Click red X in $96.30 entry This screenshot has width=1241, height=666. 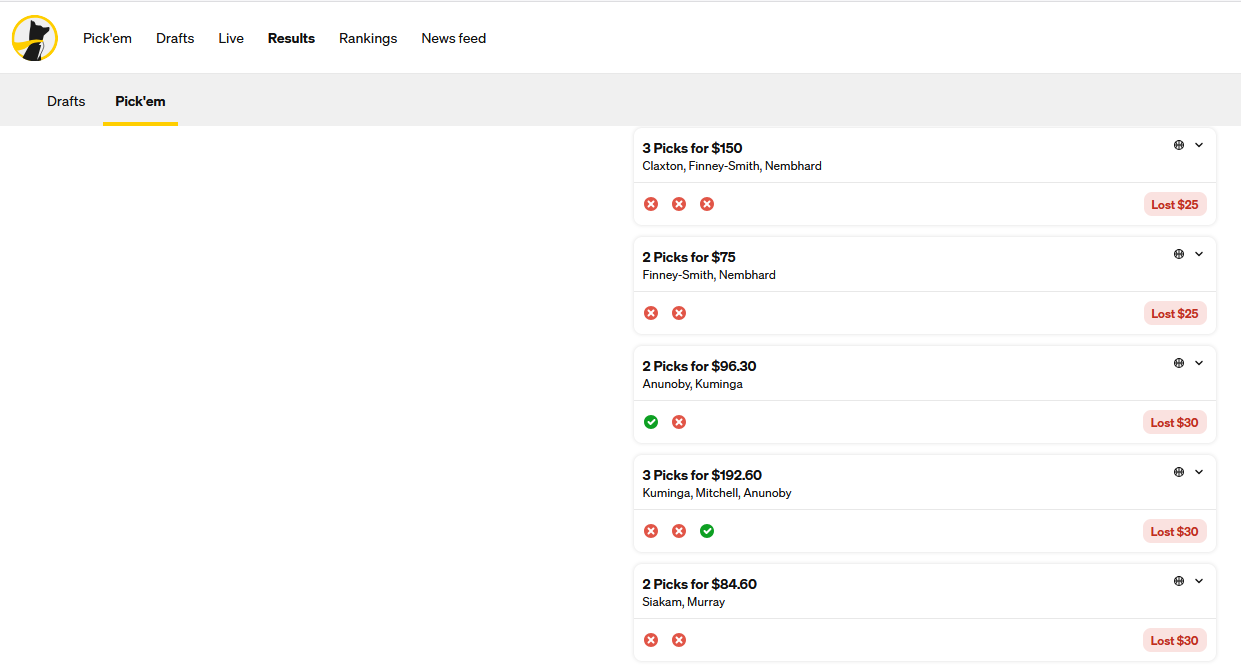click(x=679, y=422)
